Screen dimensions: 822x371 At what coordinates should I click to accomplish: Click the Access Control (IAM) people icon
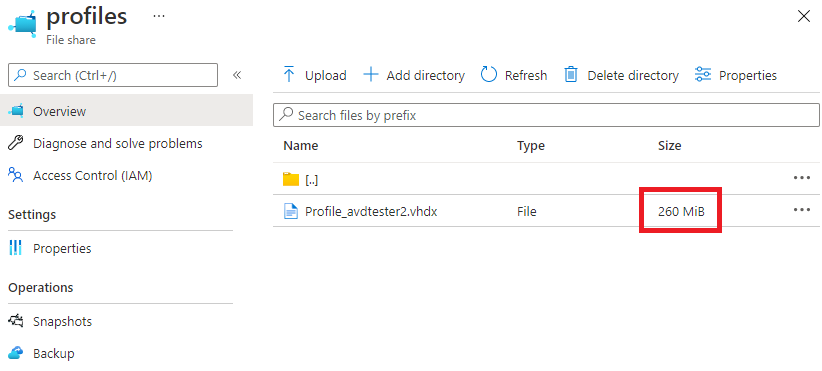16,176
